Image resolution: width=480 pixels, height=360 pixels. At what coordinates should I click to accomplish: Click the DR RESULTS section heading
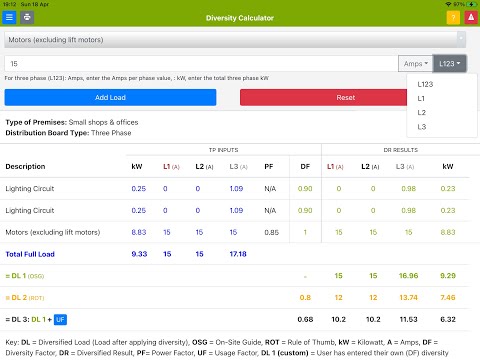point(400,150)
